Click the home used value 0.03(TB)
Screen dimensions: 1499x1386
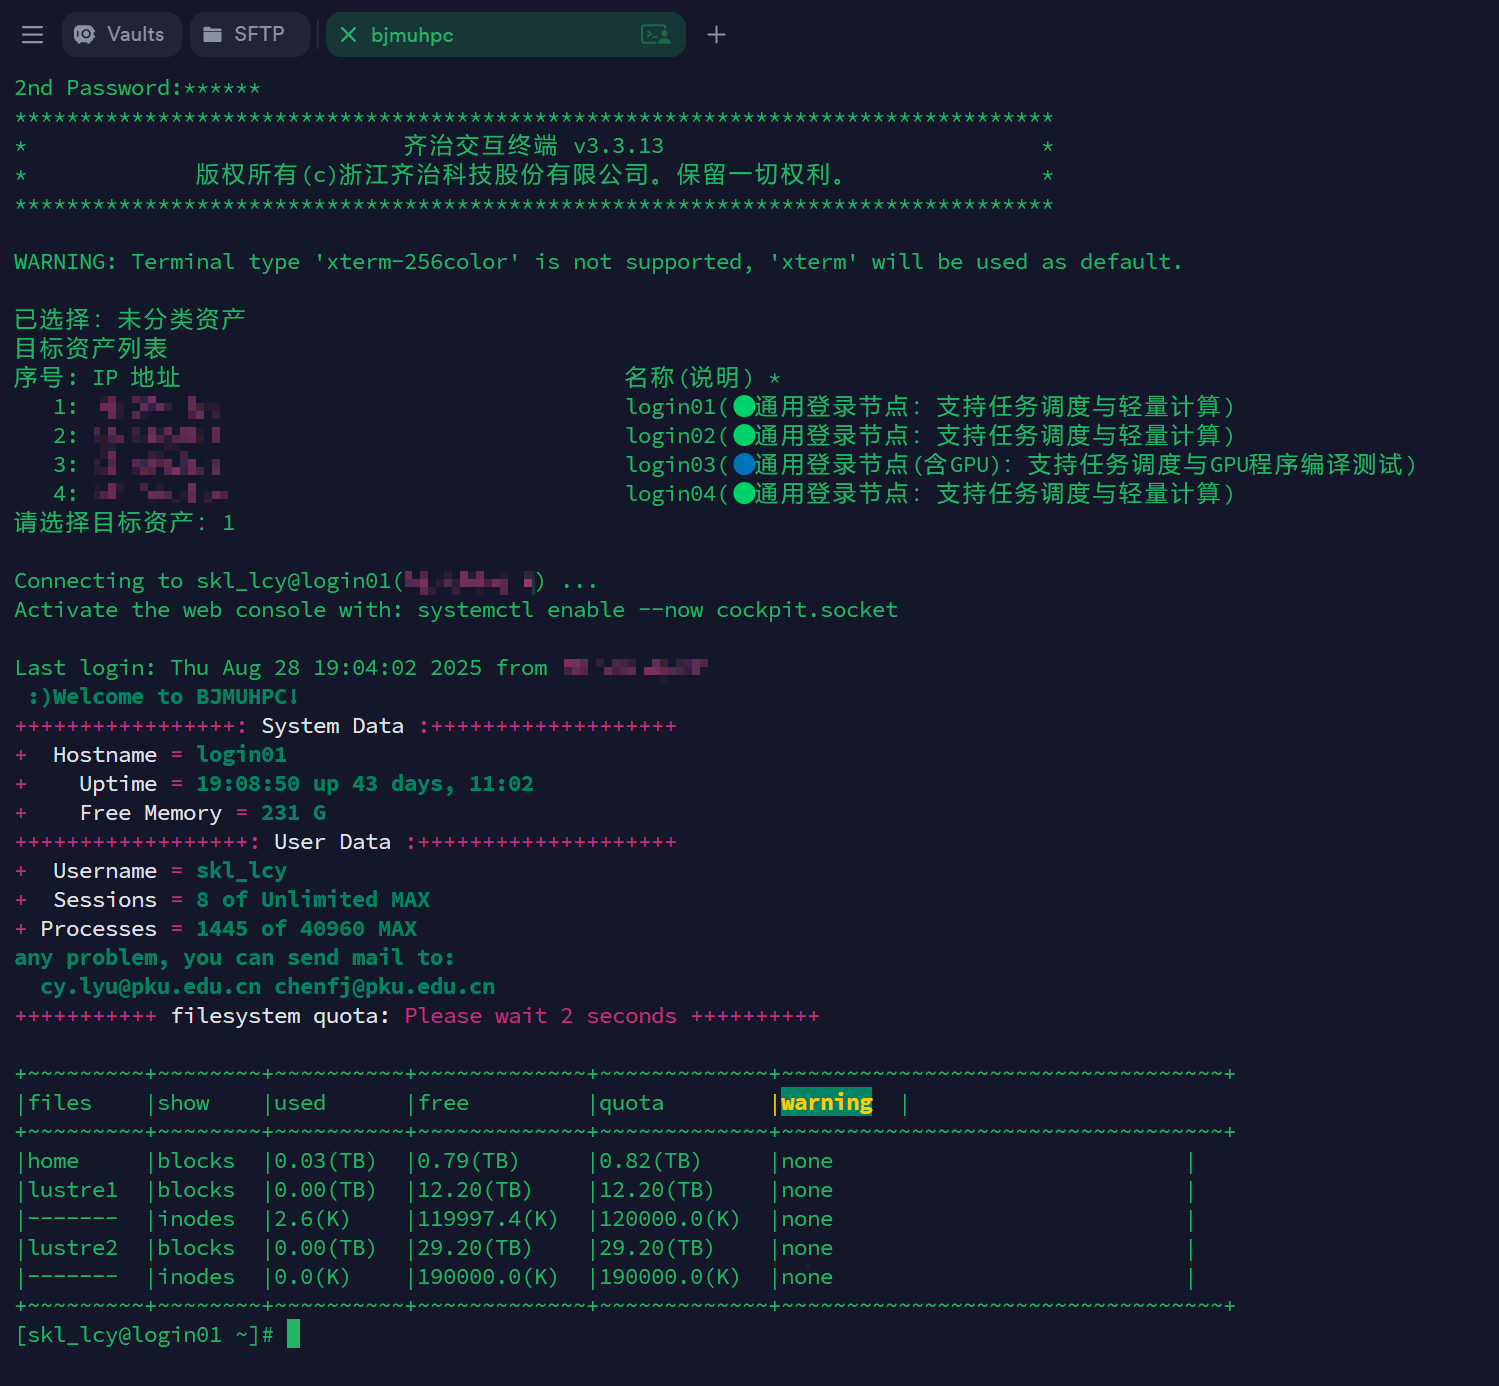coord(325,1161)
